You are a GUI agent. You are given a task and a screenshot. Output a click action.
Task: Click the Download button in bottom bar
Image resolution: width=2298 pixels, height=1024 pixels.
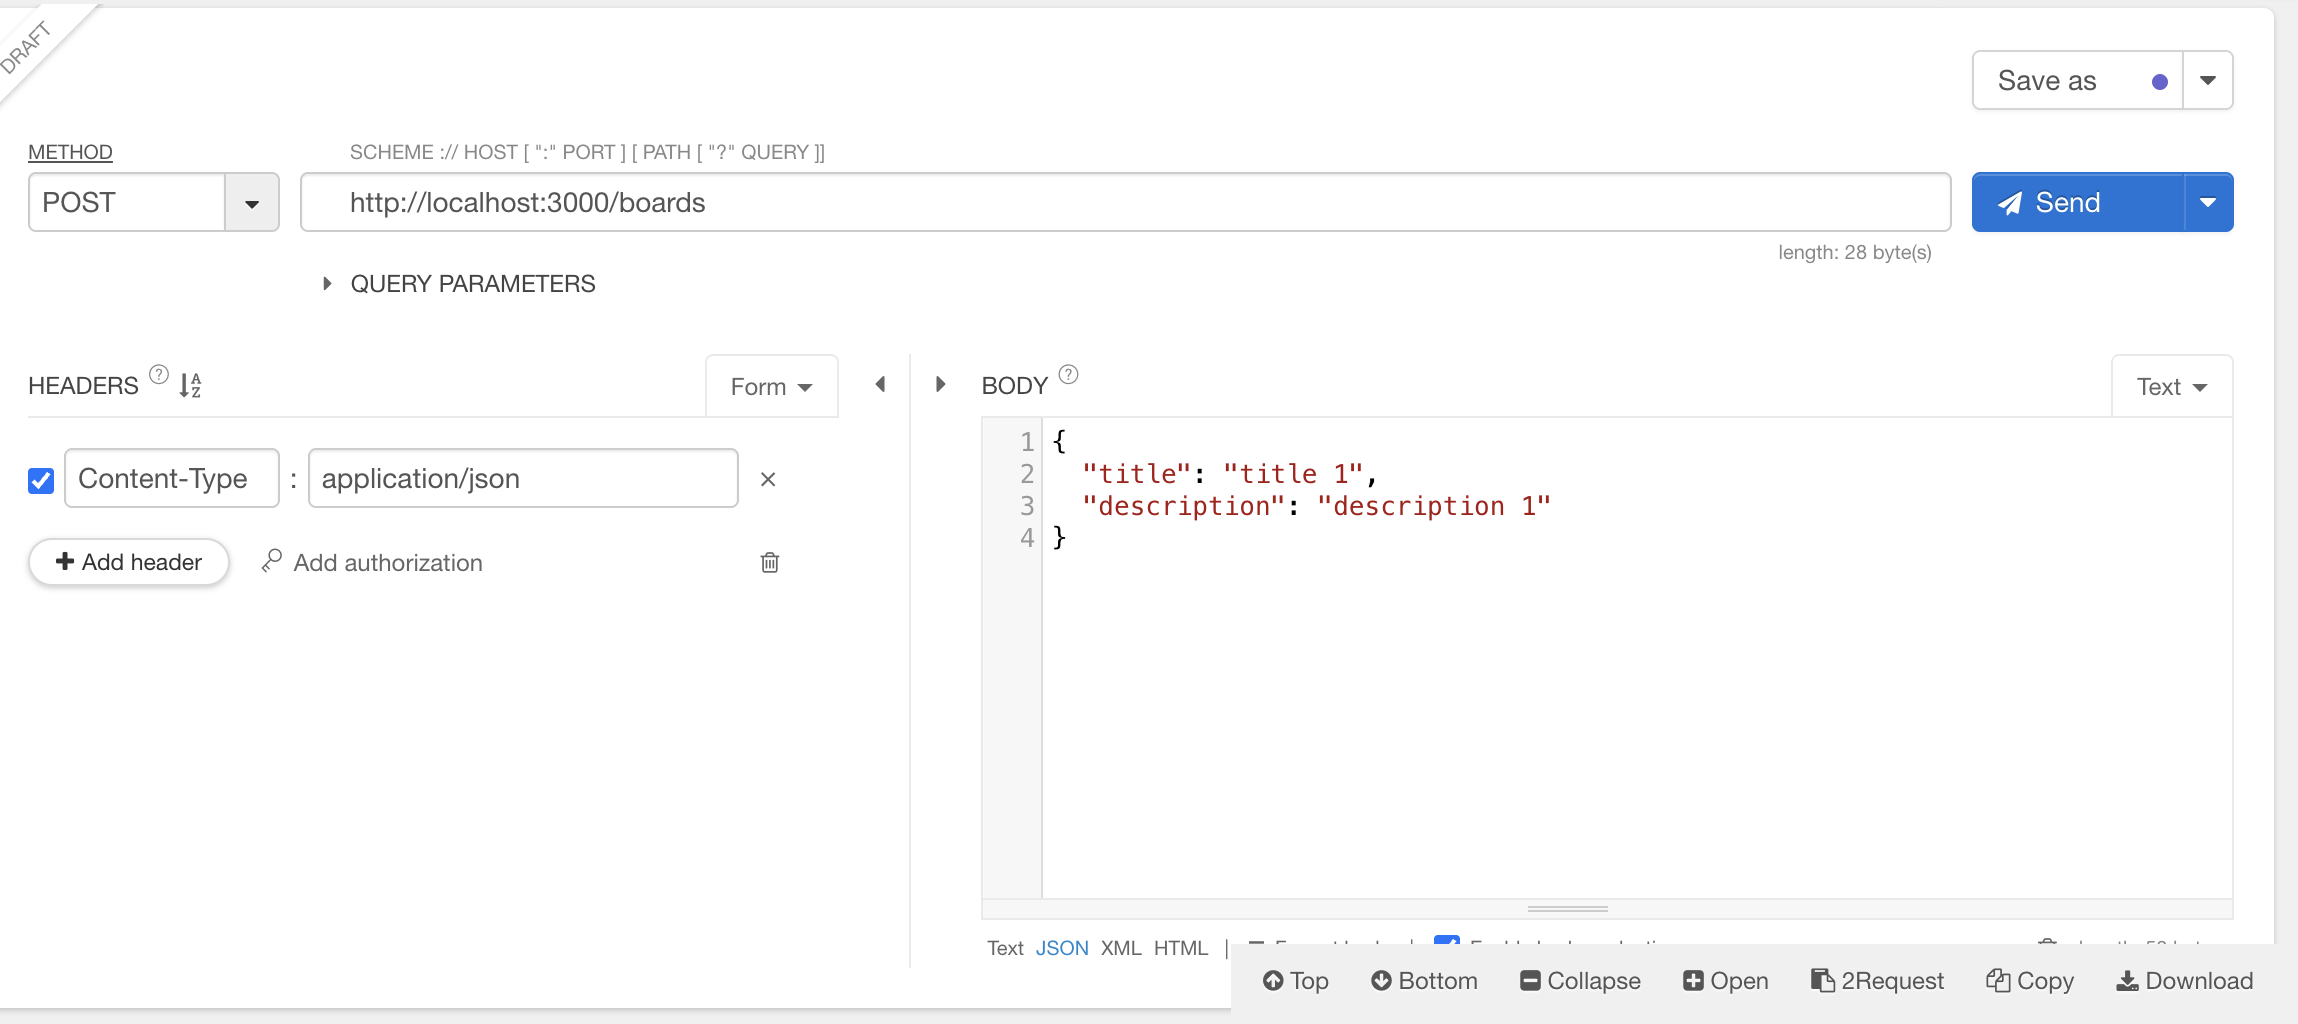tap(2185, 981)
